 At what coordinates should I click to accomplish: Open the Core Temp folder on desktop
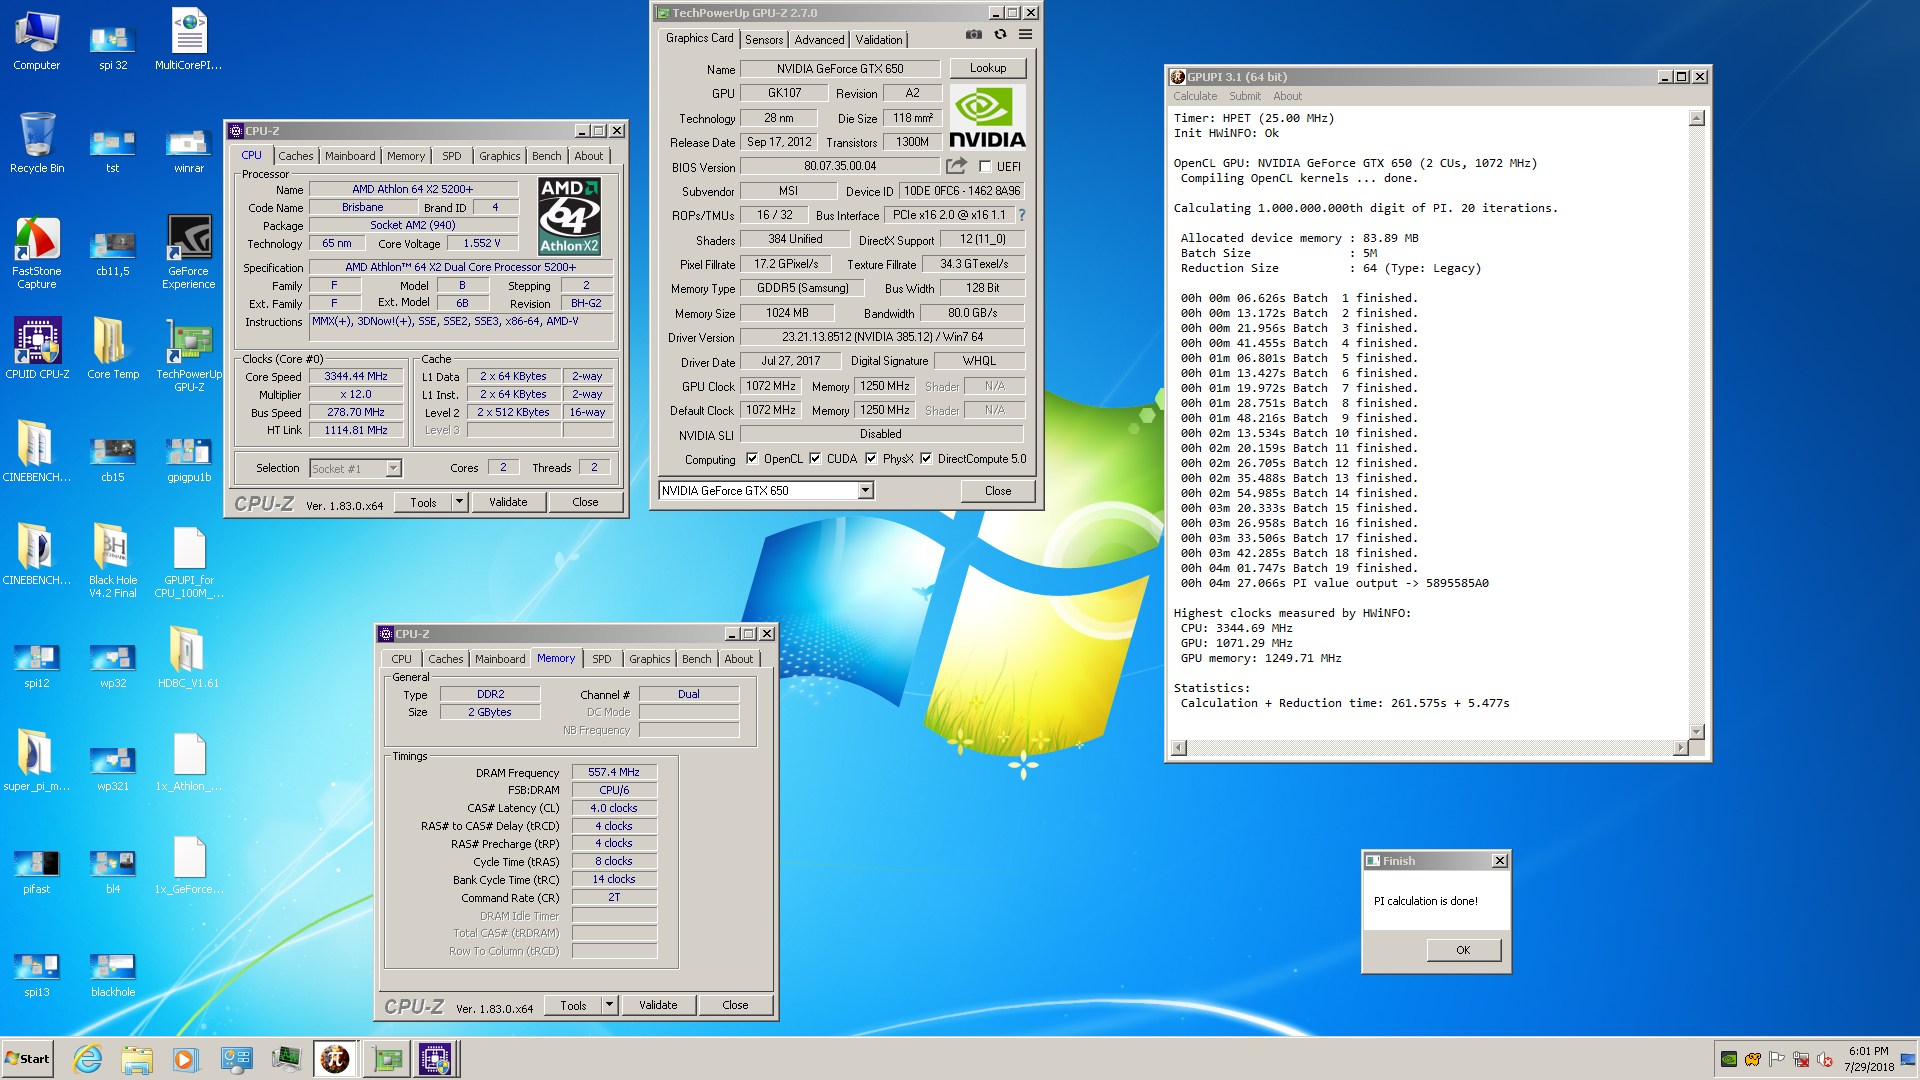click(113, 348)
